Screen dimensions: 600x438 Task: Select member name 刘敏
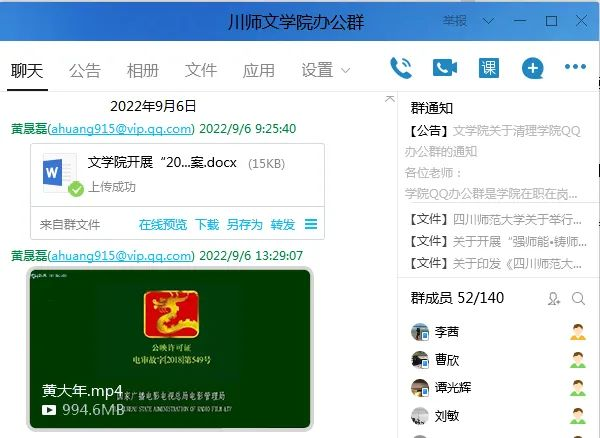447,416
